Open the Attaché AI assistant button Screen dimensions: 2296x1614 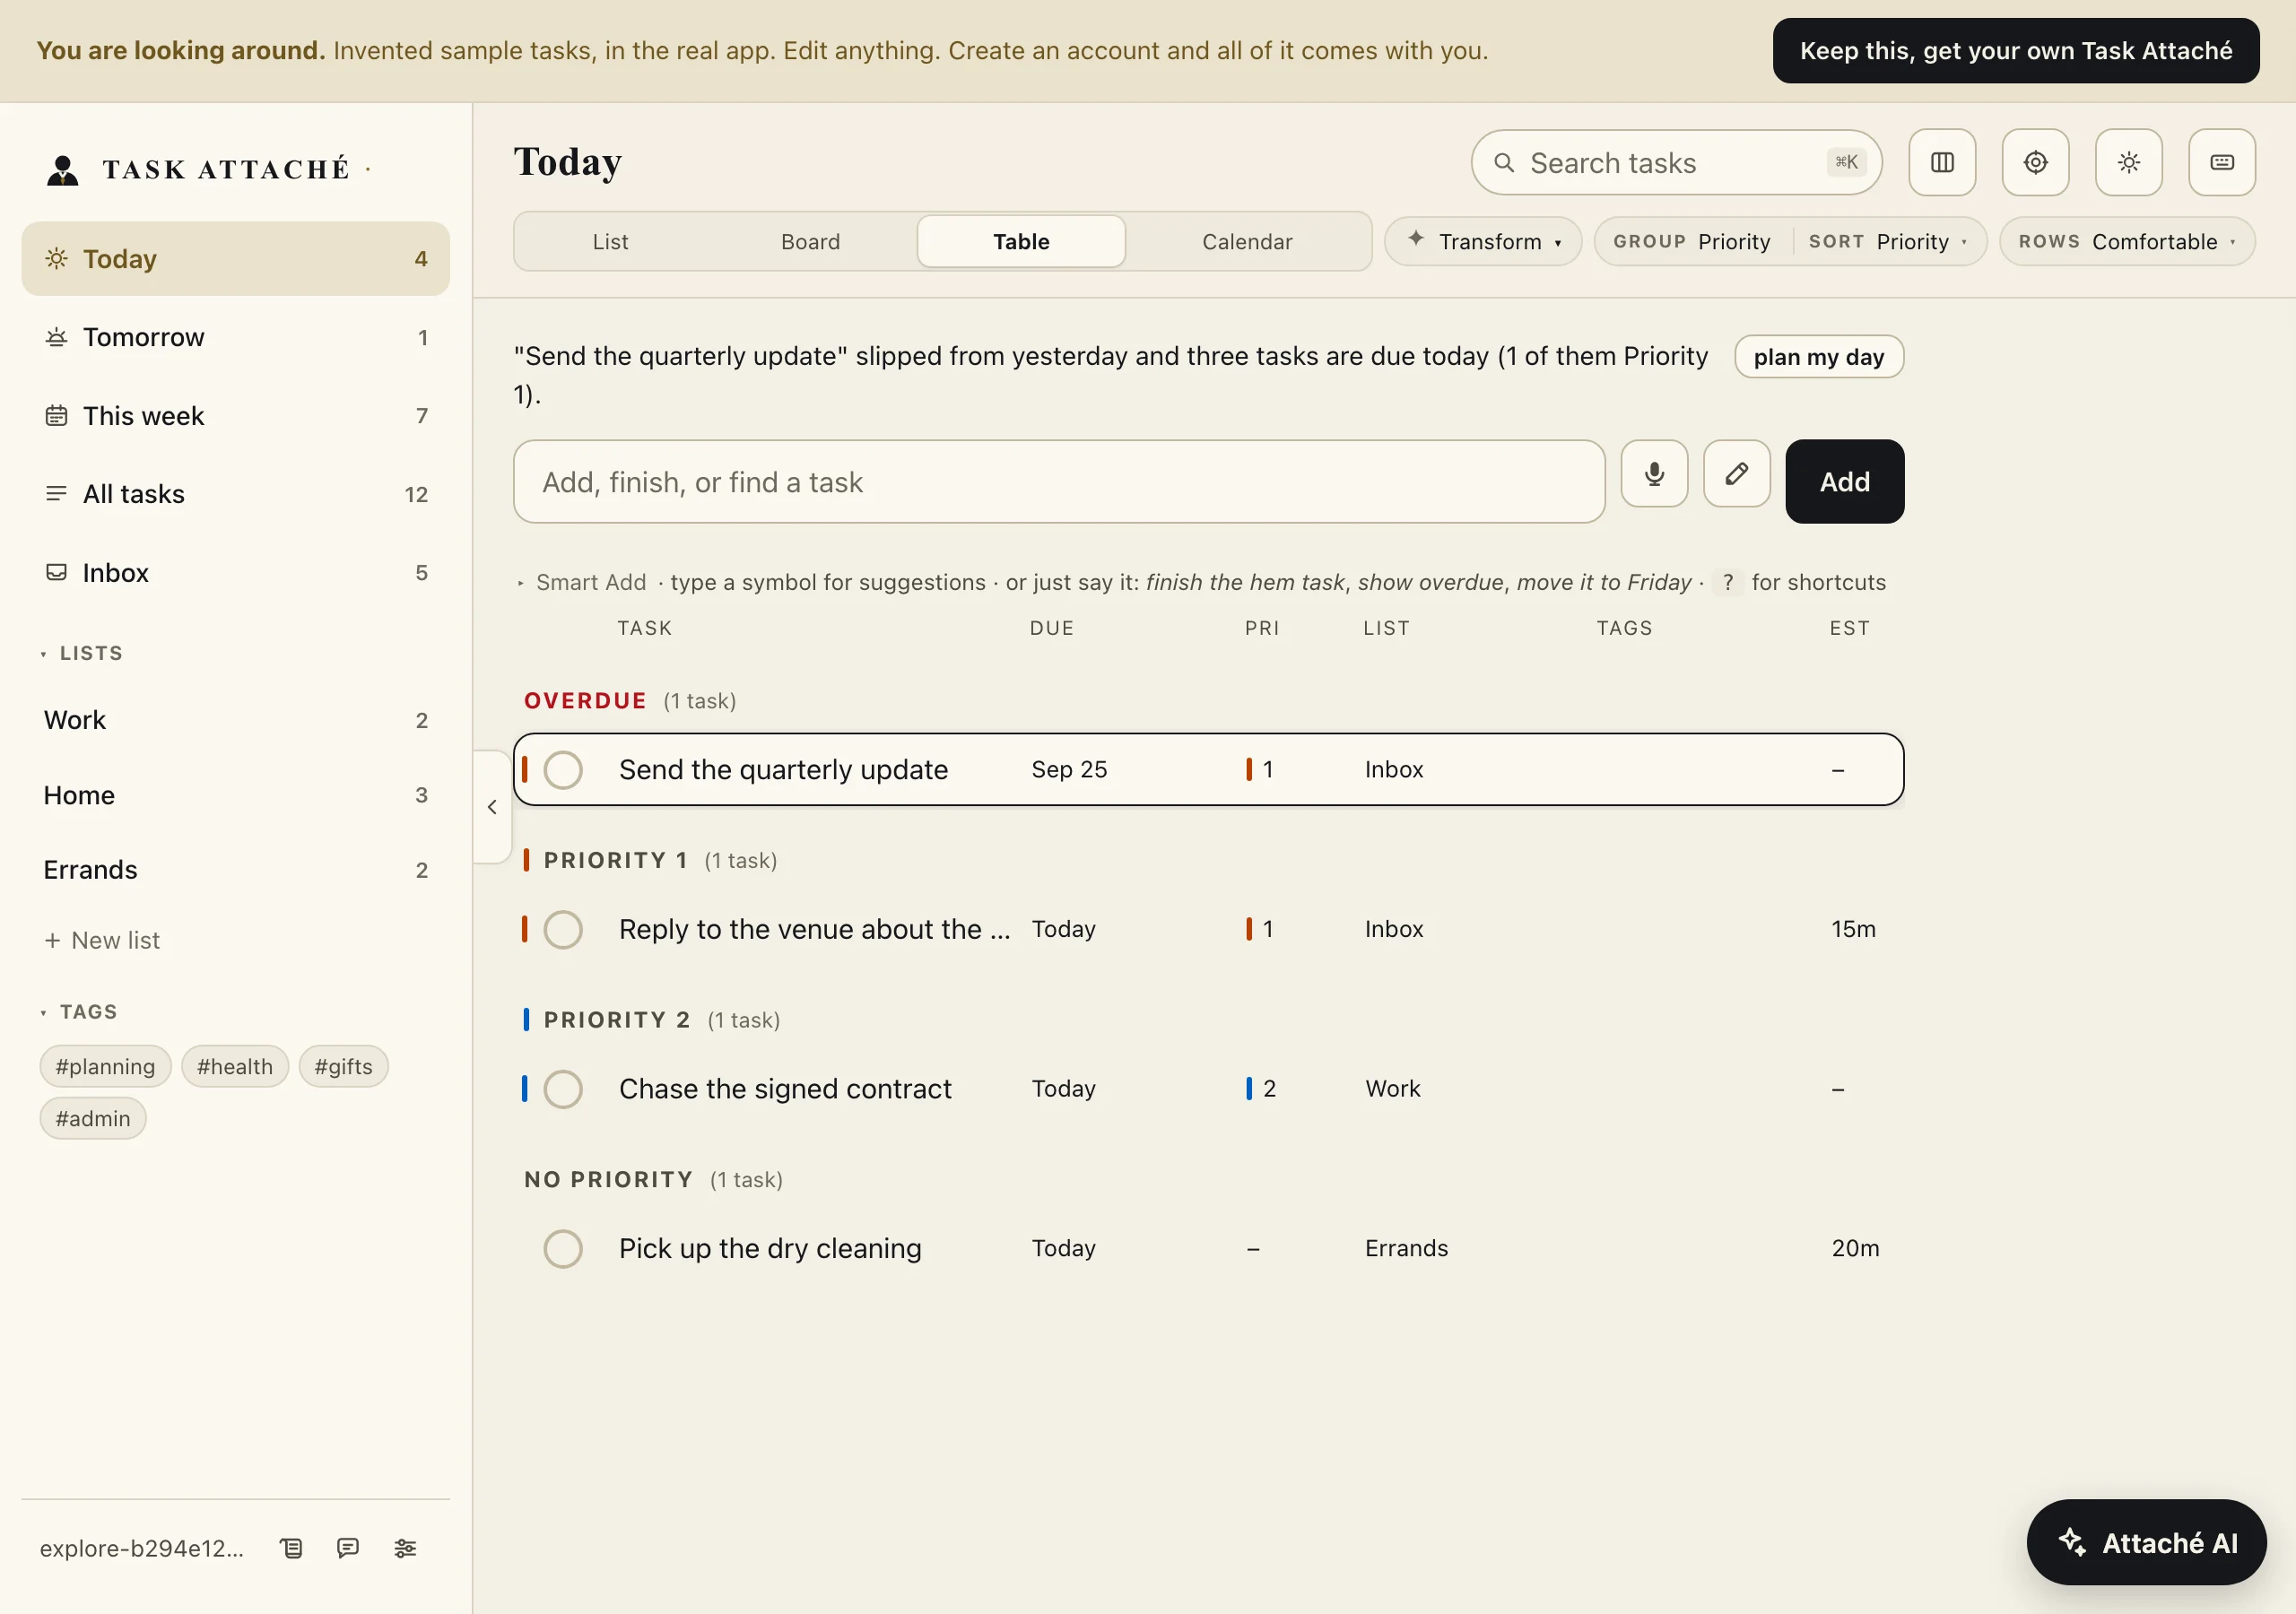tap(2146, 1542)
